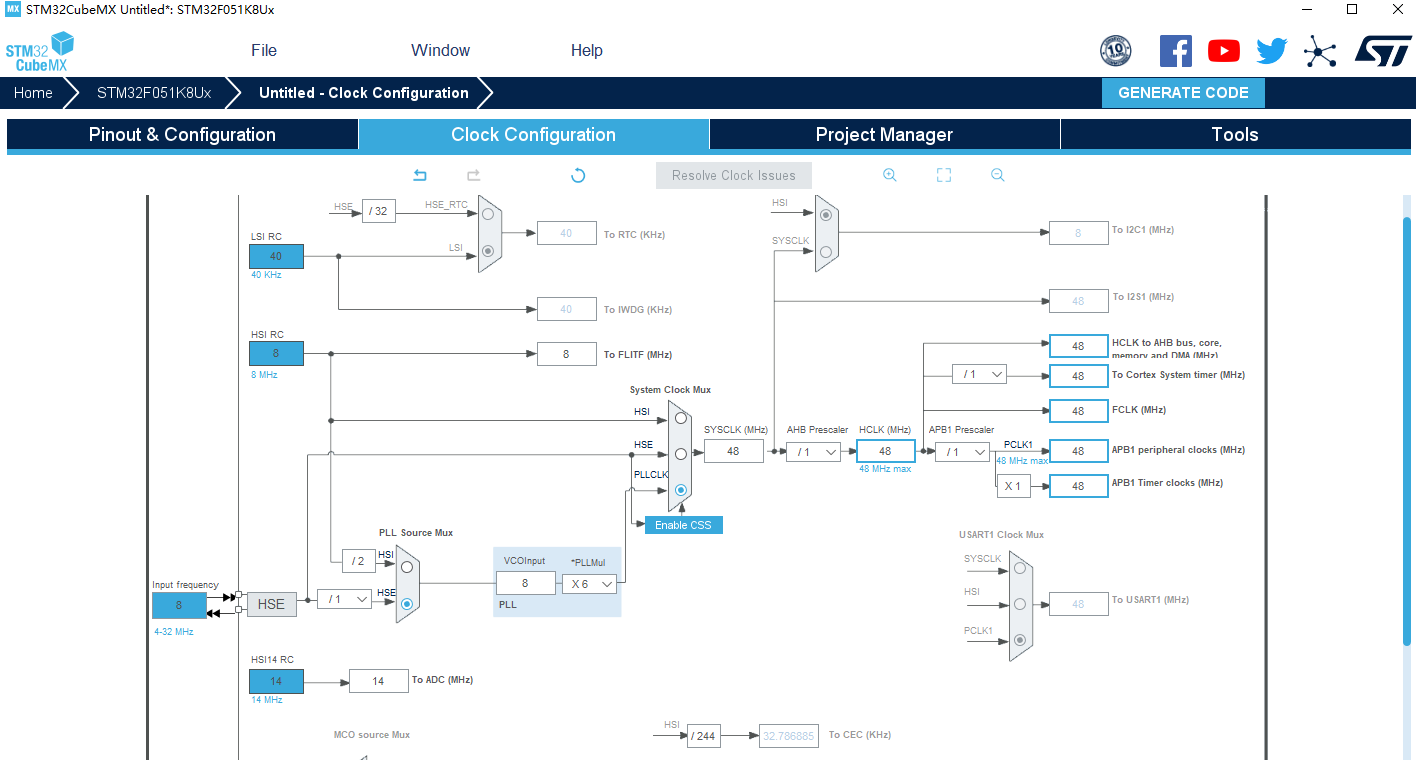
Task: Click the refresh clock tree icon
Action: (x=578, y=175)
